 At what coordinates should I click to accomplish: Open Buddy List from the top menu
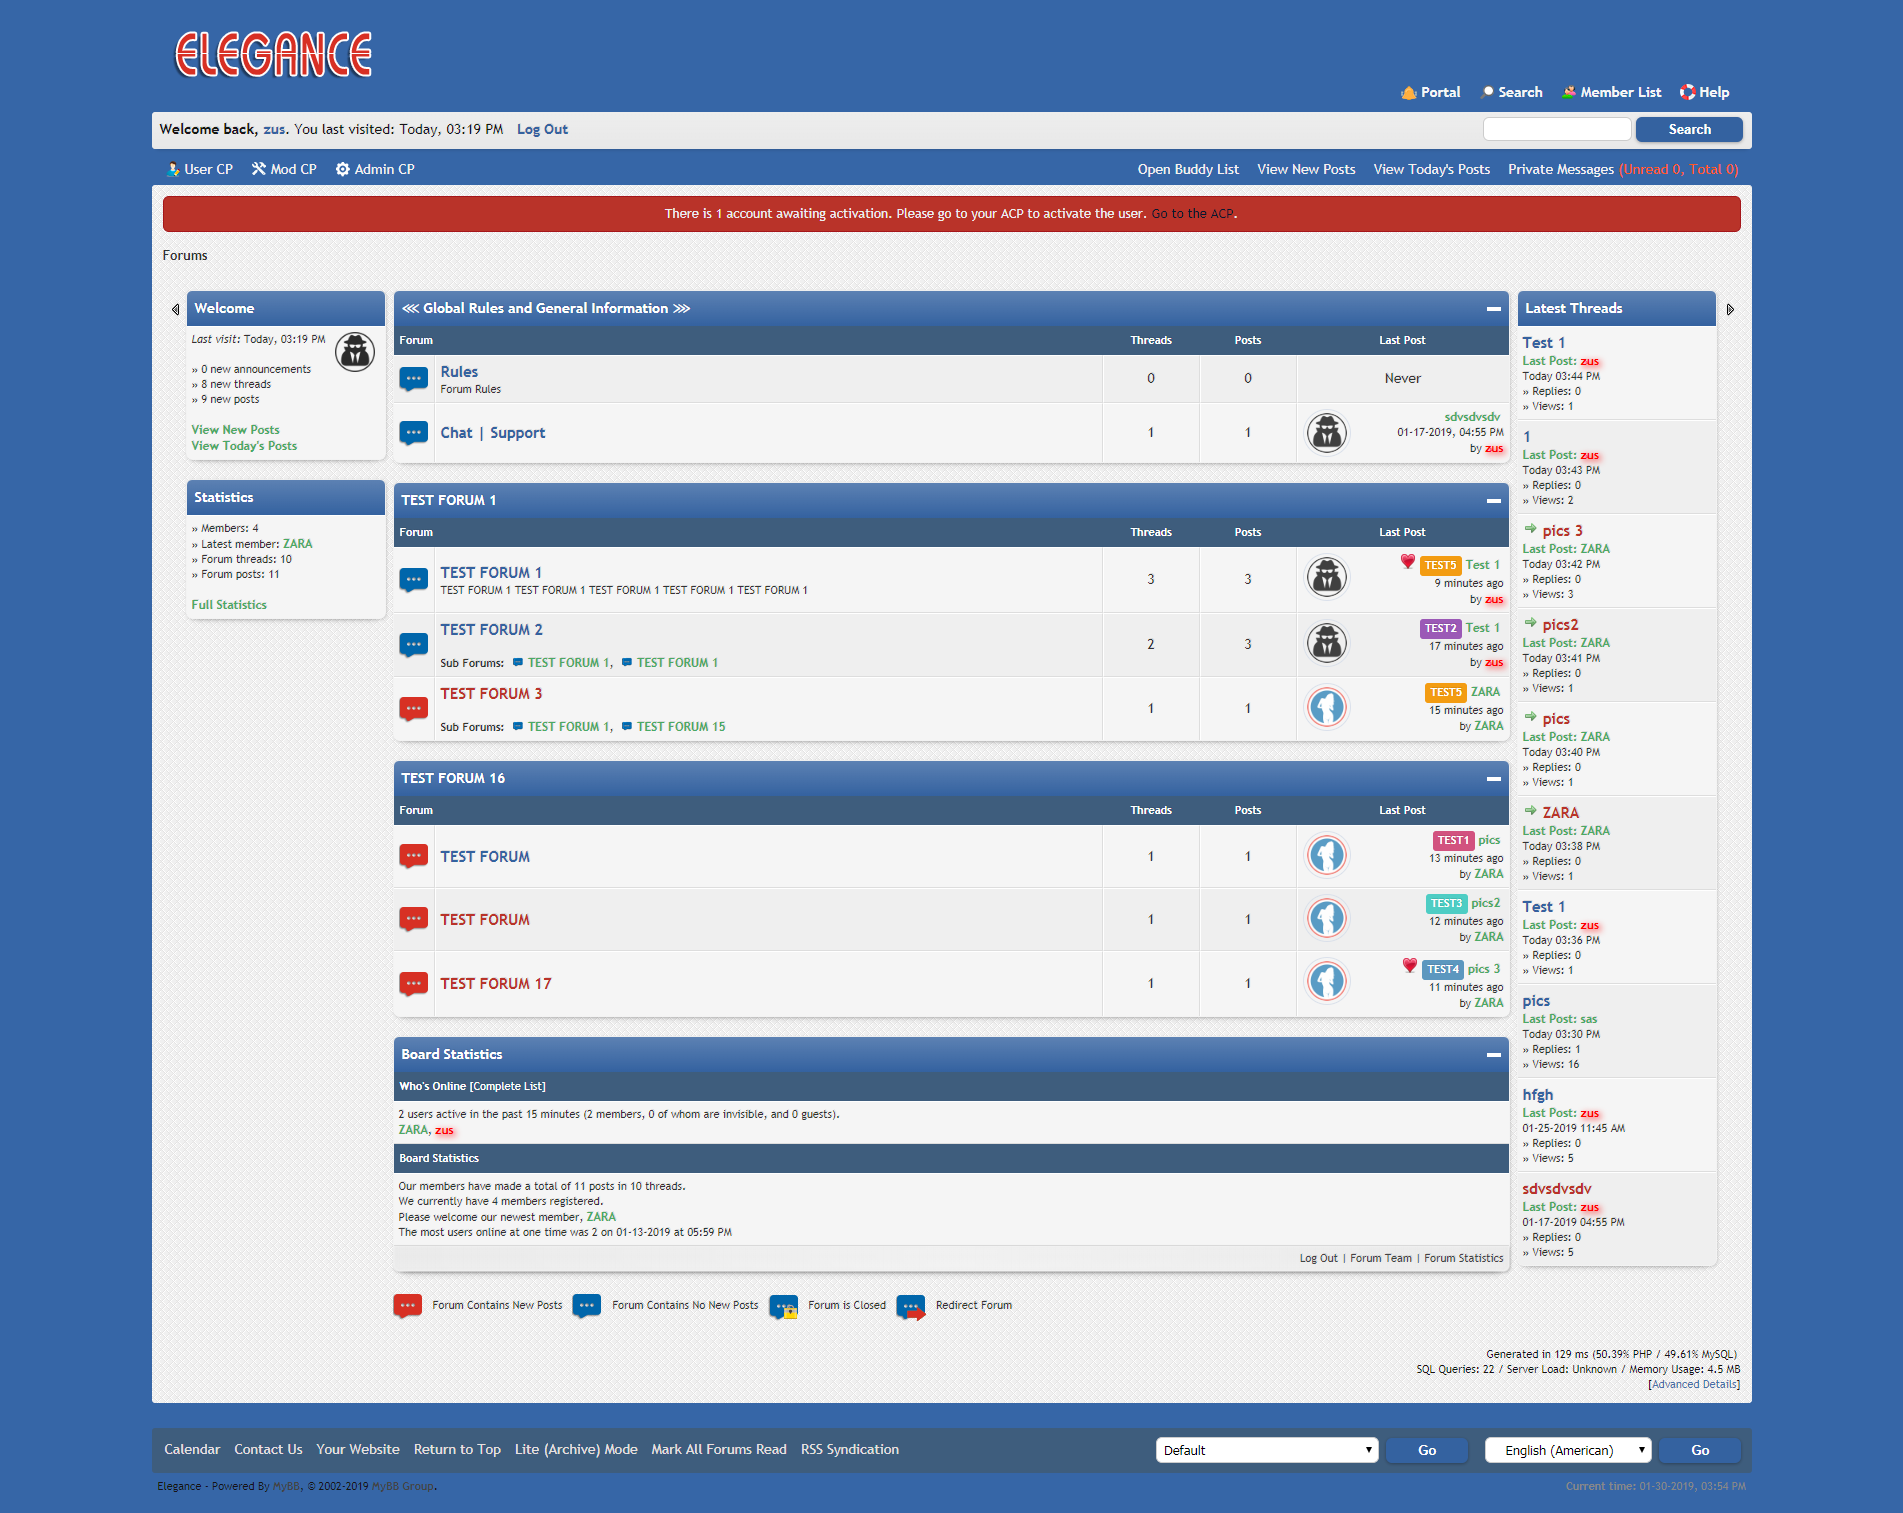pos(1188,169)
